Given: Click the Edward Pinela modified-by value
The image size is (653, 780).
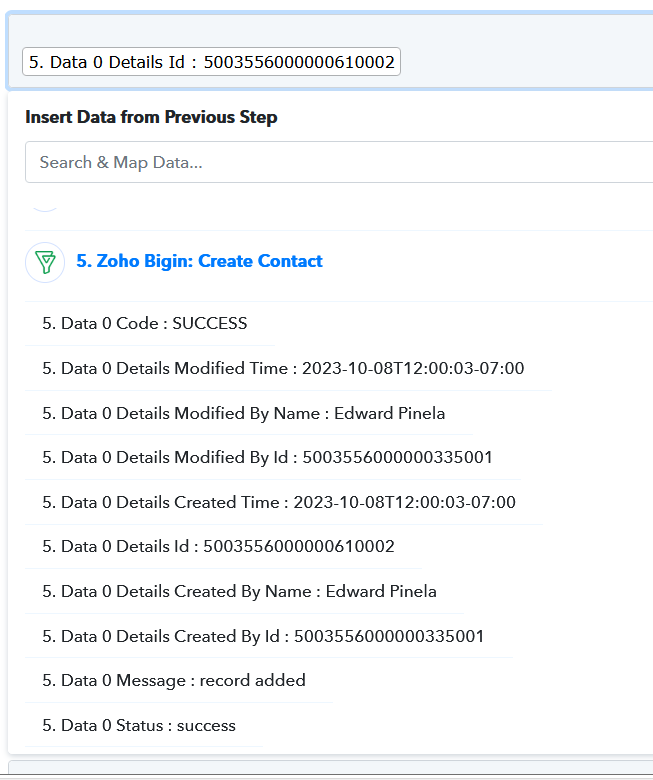Looking at the screenshot, I should (389, 413).
